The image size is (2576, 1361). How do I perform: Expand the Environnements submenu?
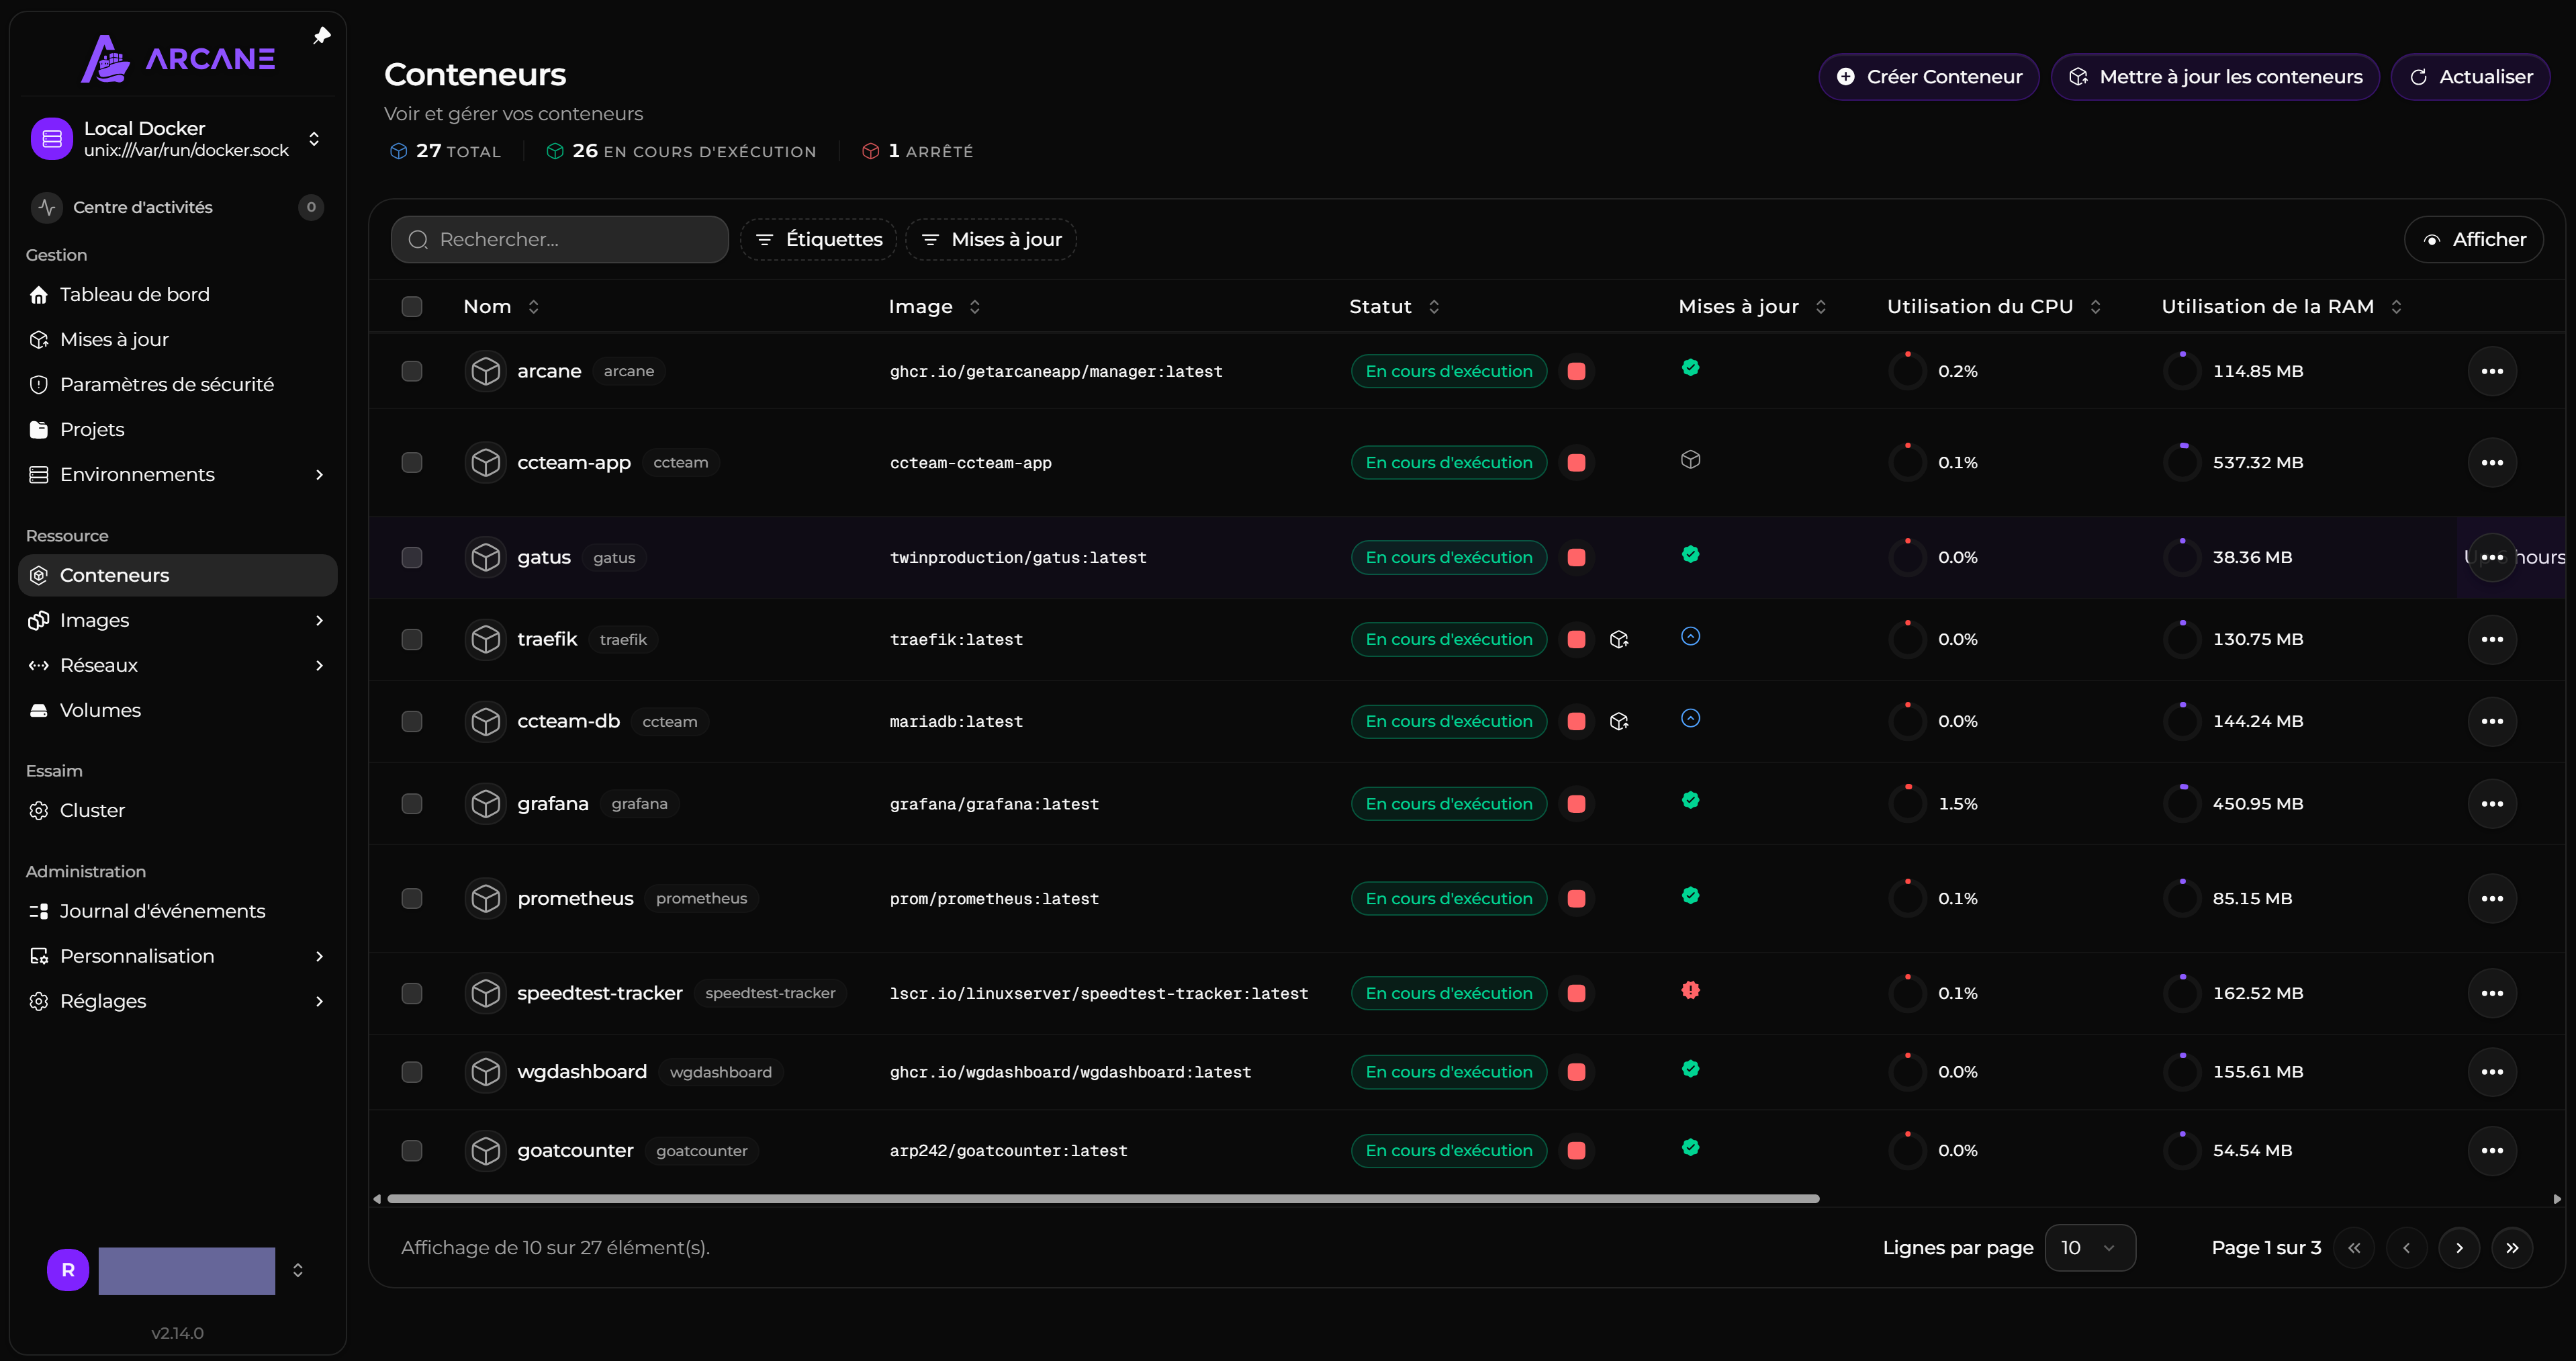click(x=320, y=474)
